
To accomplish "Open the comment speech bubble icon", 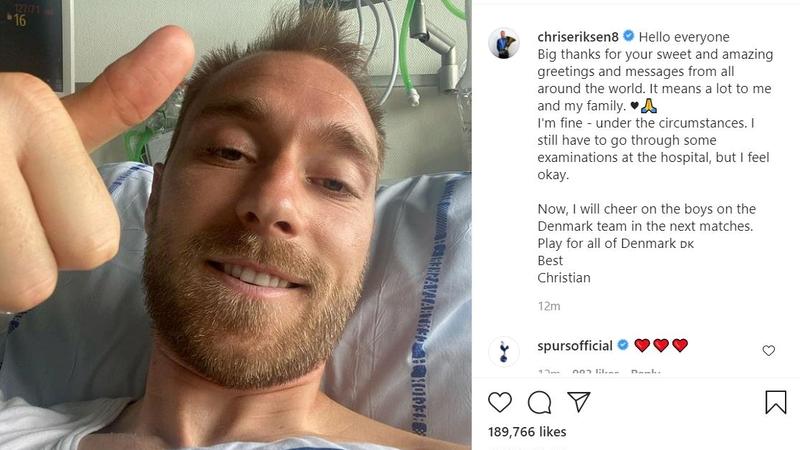I will (x=539, y=403).
